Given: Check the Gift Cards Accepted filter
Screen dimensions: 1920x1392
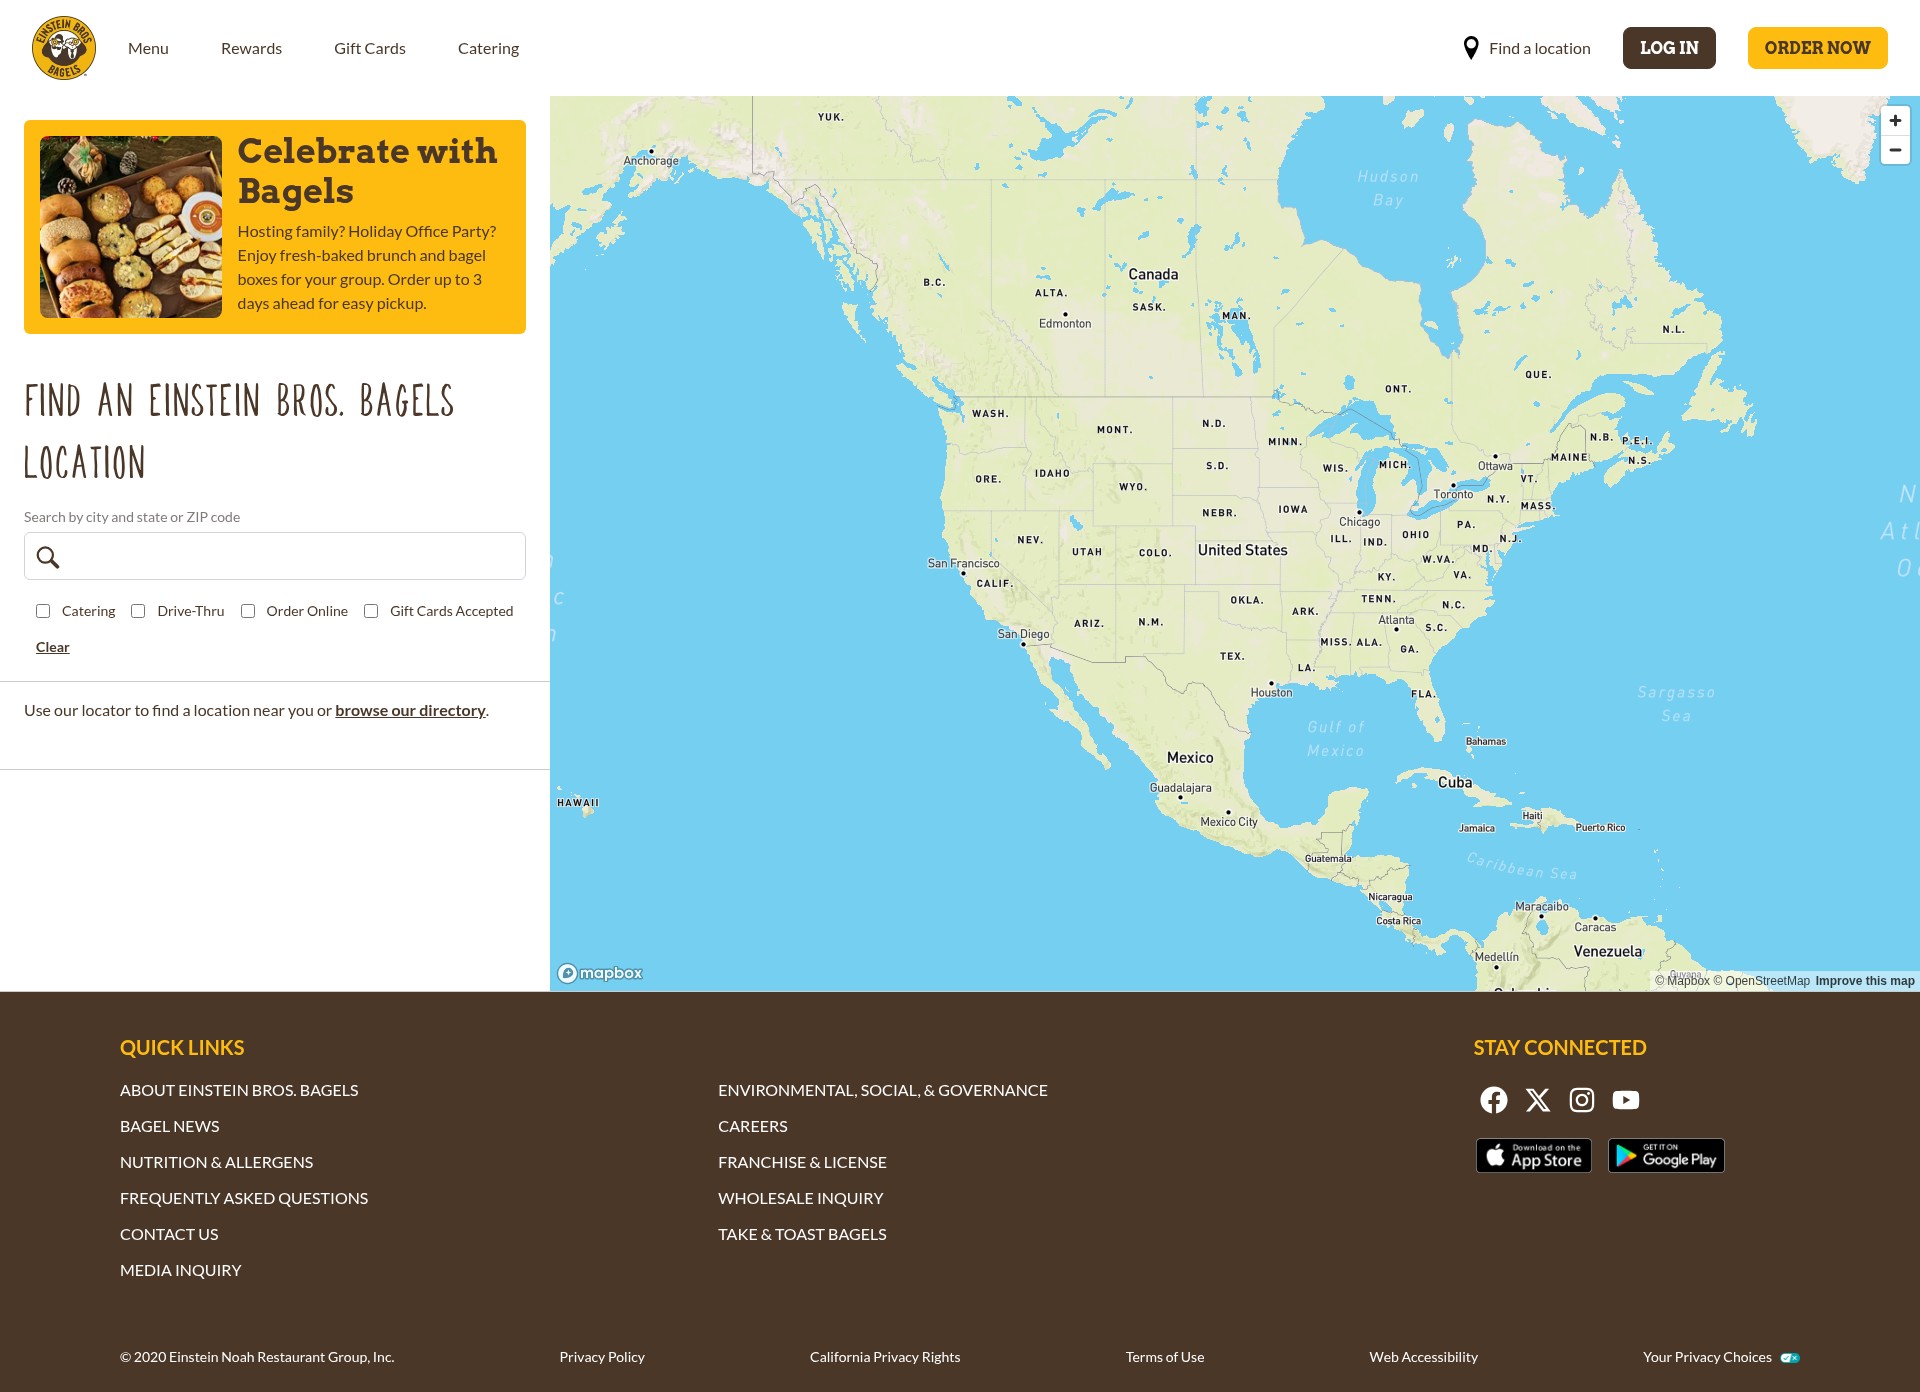Looking at the screenshot, I should pyautogui.click(x=371, y=611).
